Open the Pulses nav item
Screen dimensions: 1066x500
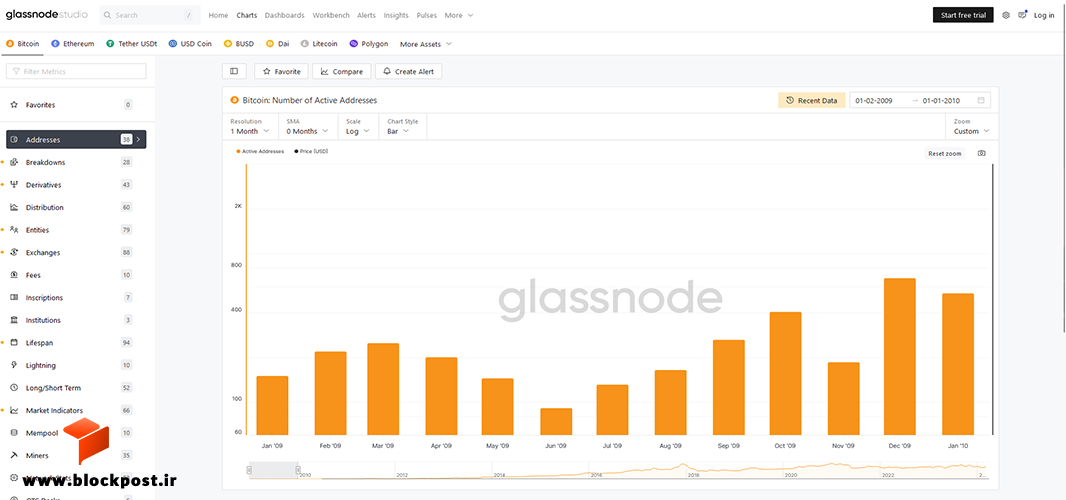coord(427,15)
